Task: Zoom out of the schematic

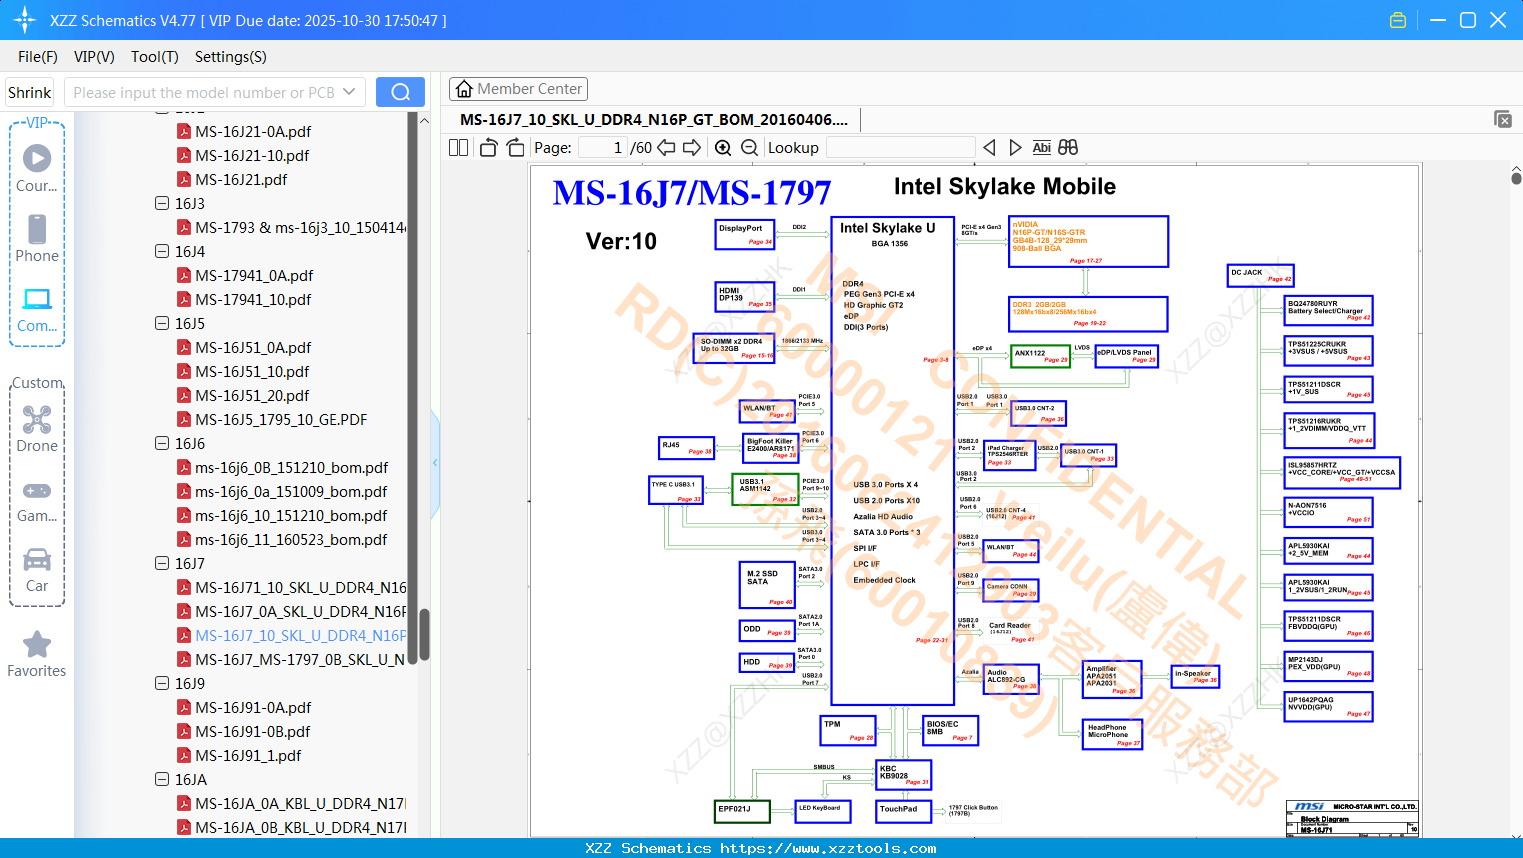Action: click(749, 147)
